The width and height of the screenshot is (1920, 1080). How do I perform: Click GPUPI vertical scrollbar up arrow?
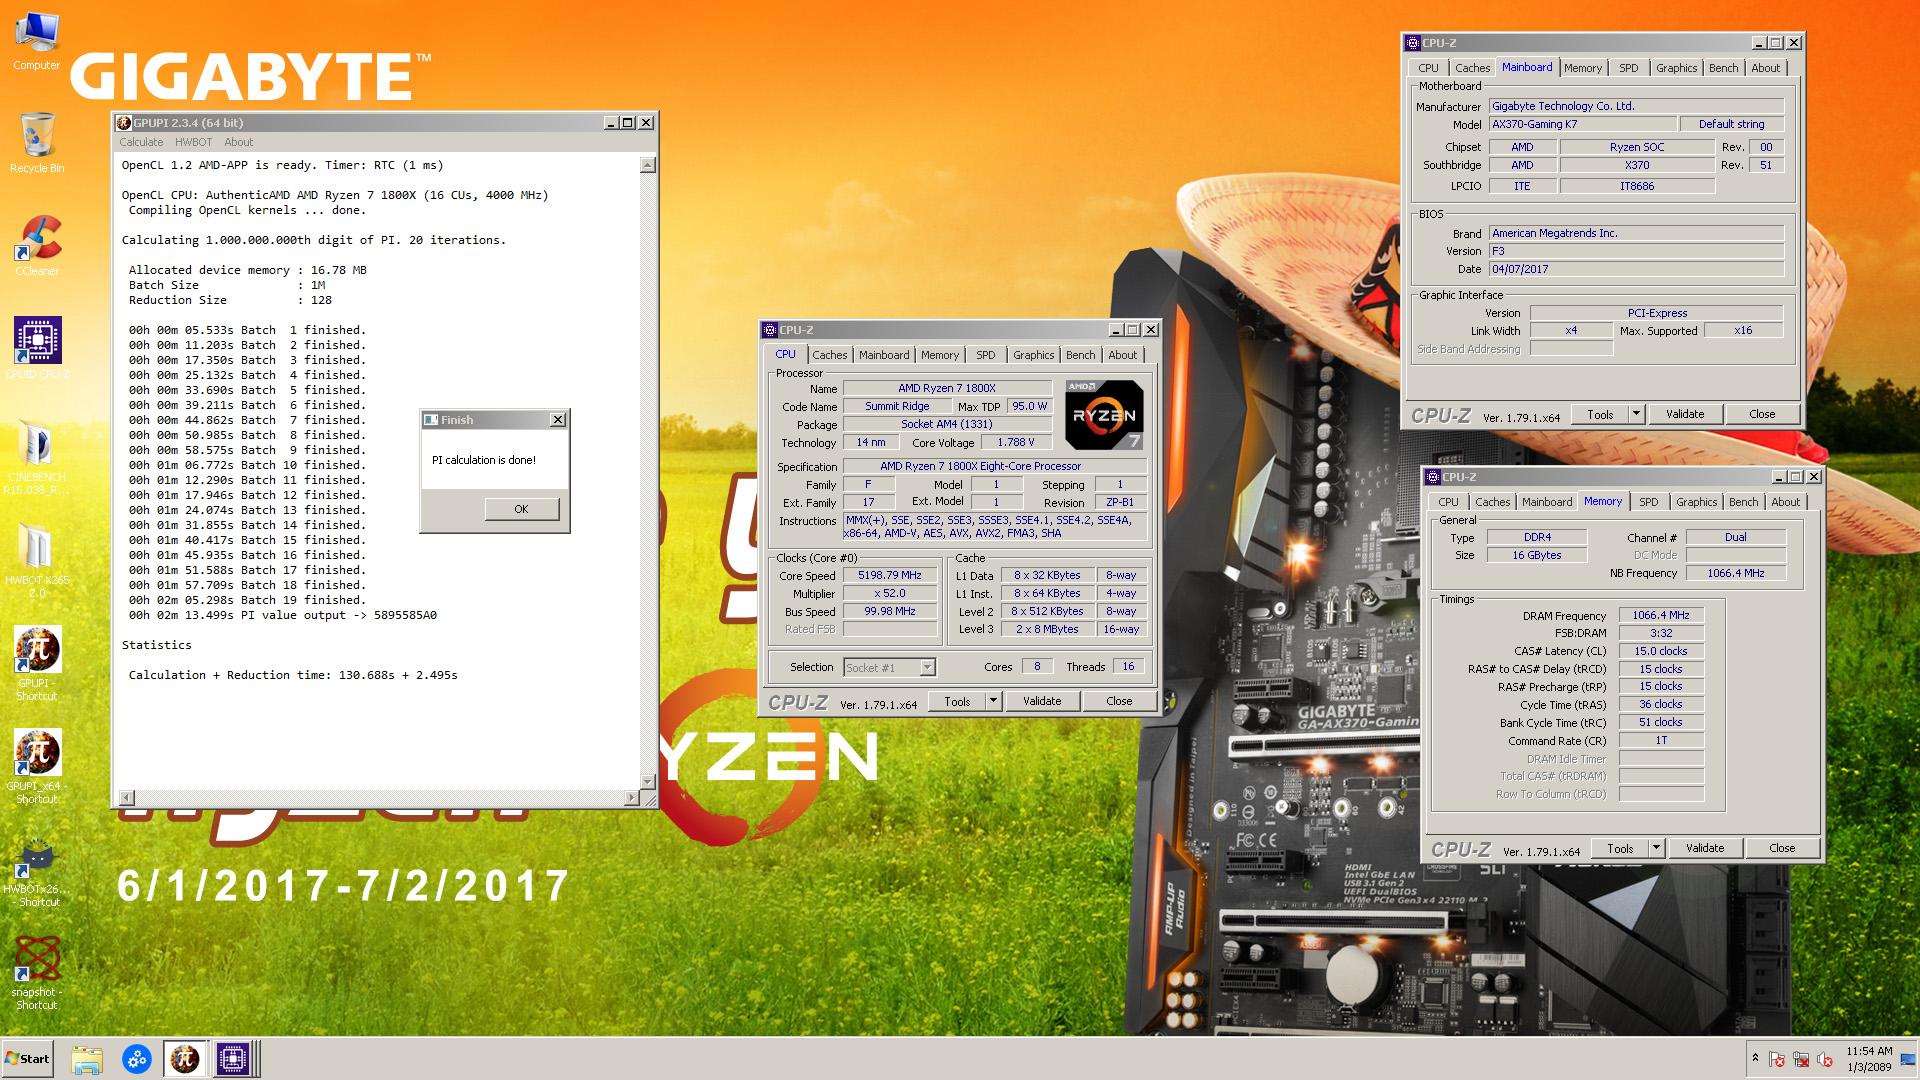(647, 165)
